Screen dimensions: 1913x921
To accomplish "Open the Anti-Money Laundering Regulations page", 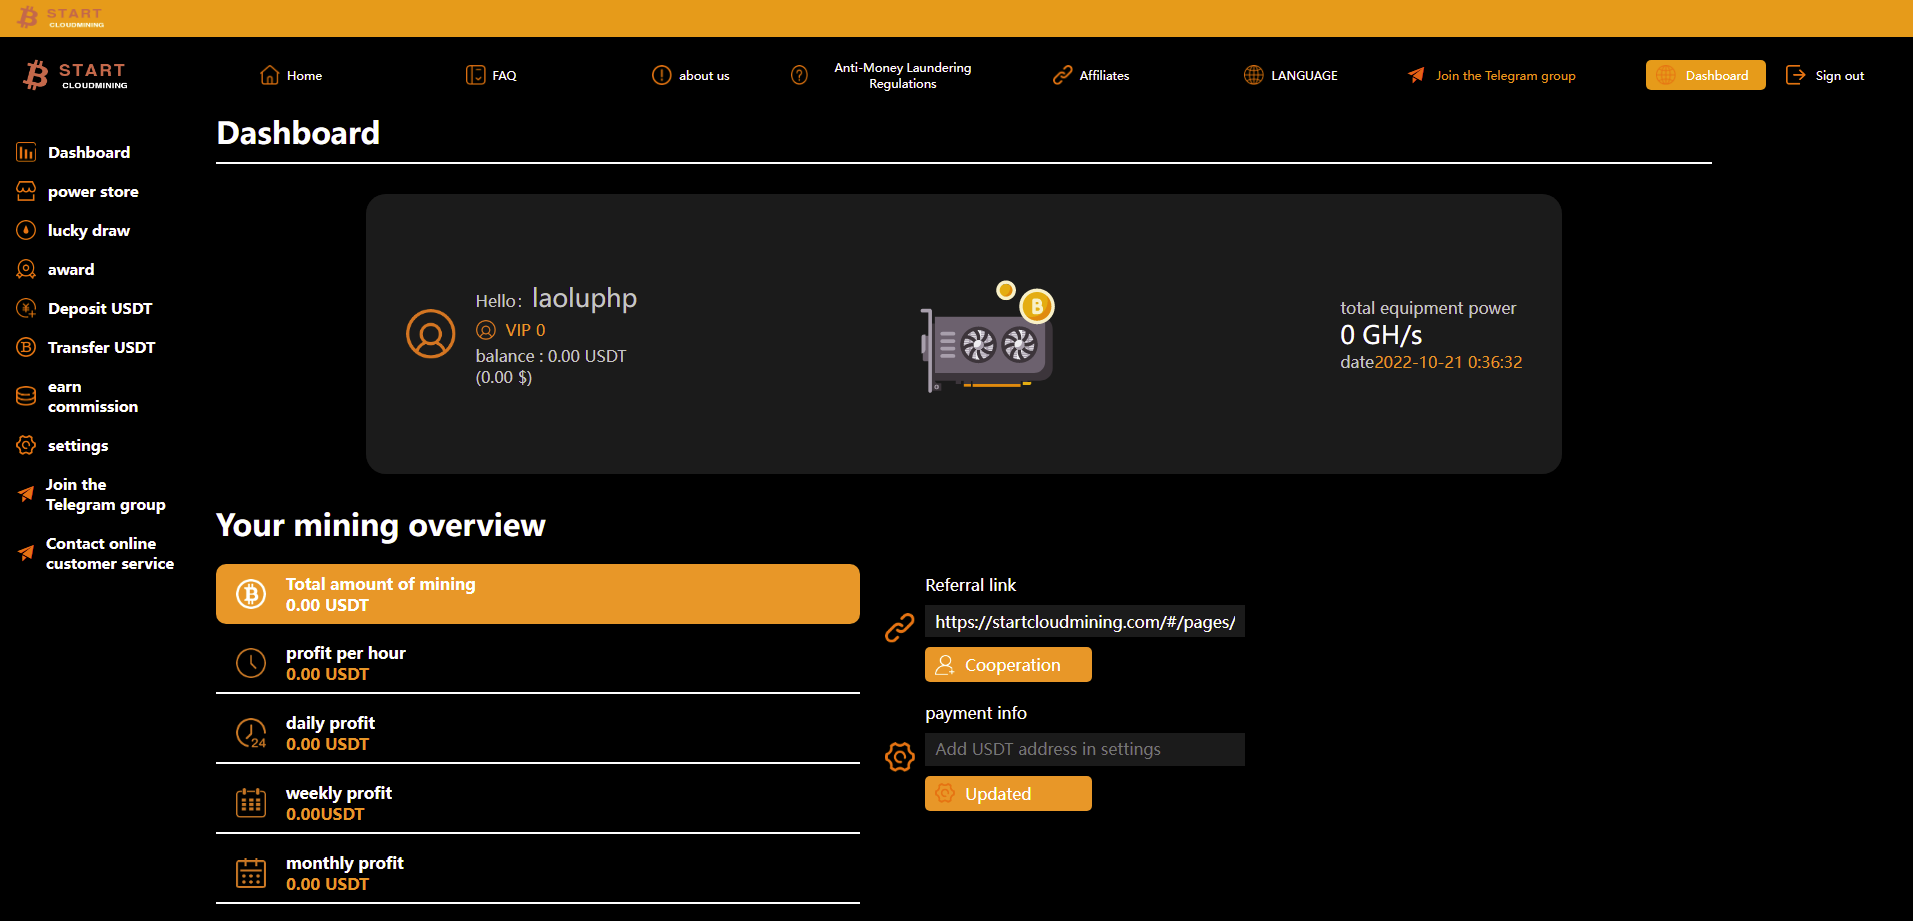I will click(902, 76).
